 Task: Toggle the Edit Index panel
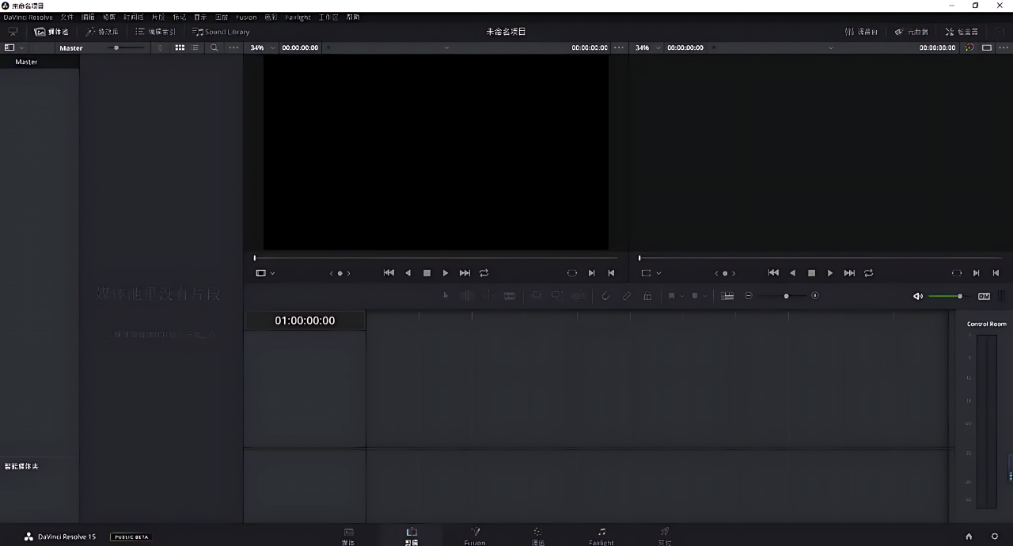(155, 32)
